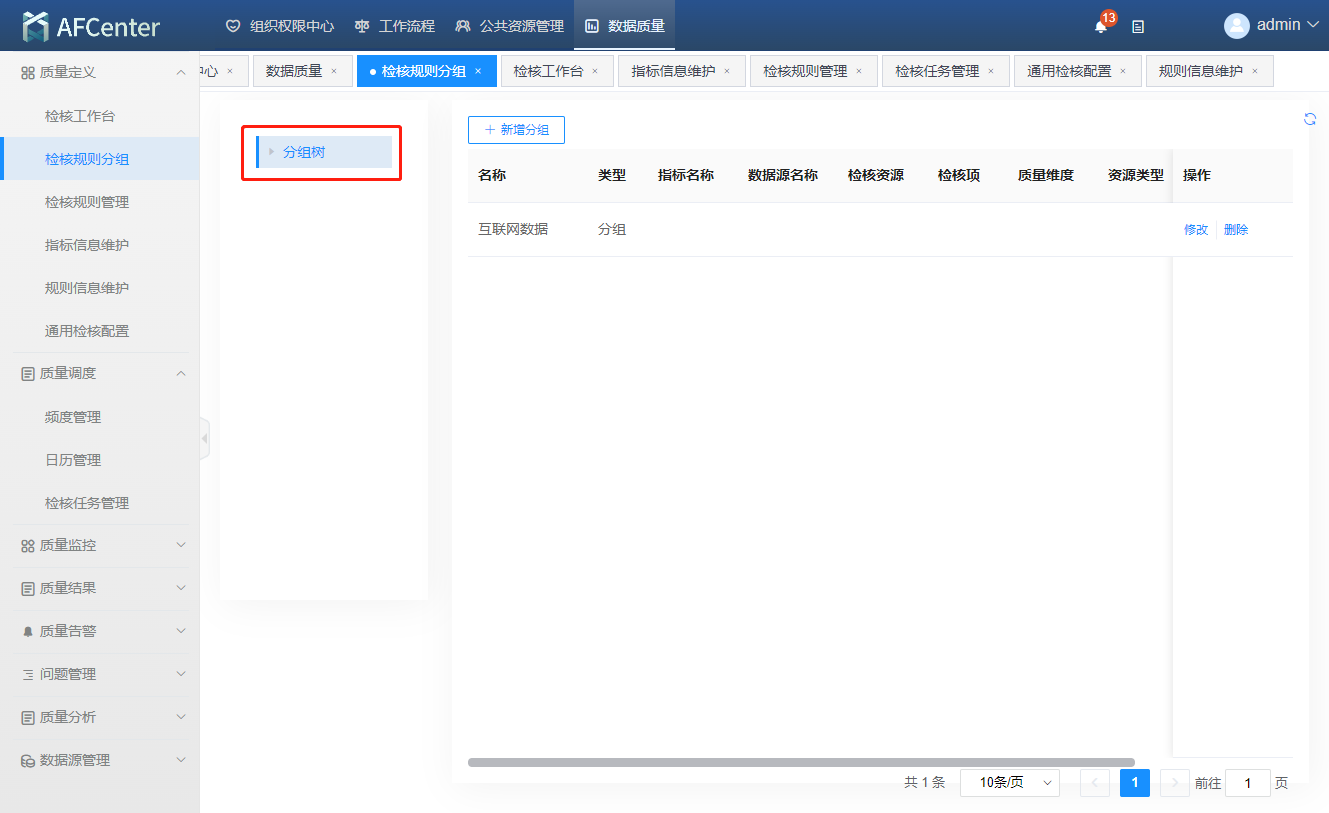Click 删除 link for 互联网数据 row
This screenshot has height=813, width=1329.
click(x=1236, y=230)
